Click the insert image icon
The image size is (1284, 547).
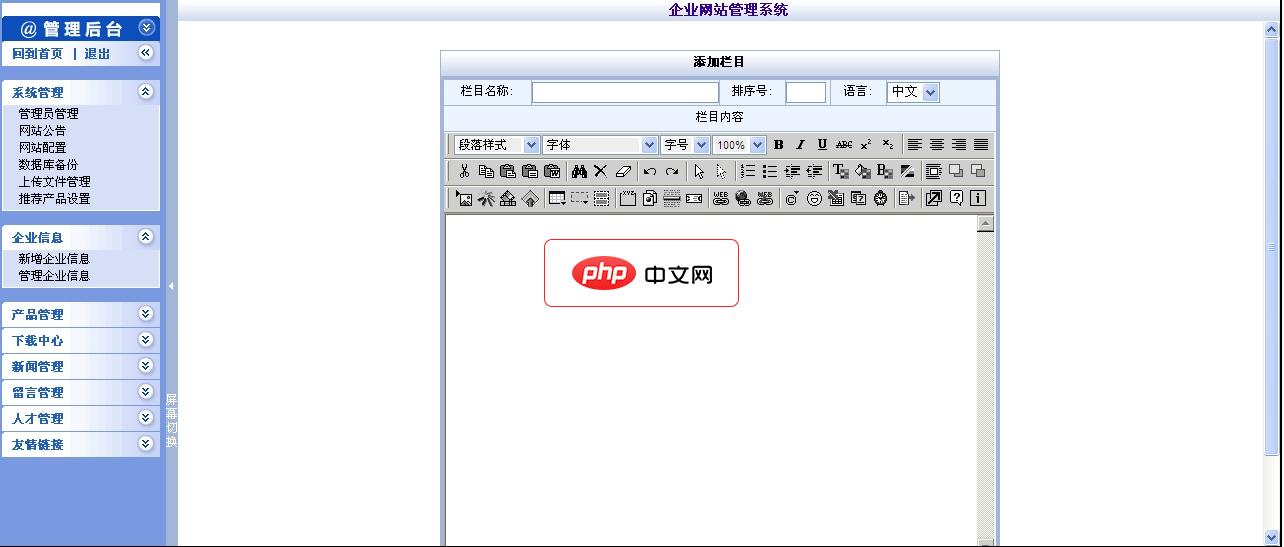coord(464,198)
